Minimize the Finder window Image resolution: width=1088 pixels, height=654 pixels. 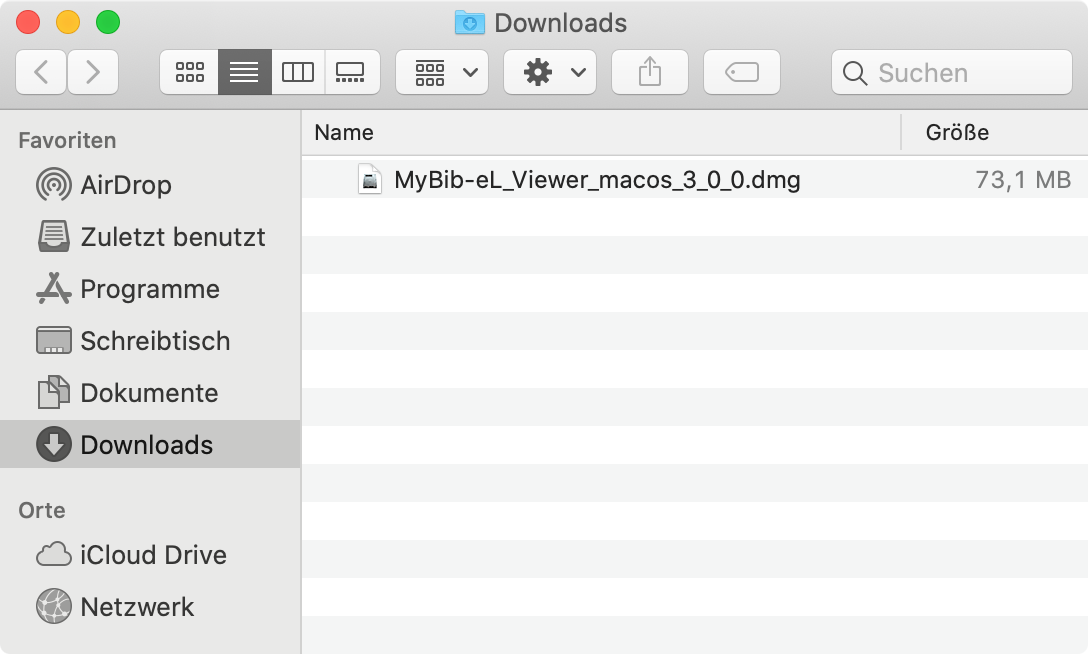click(68, 22)
